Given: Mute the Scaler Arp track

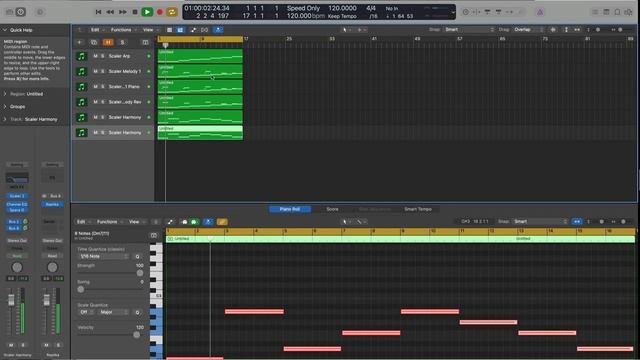Looking at the screenshot, I should coord(95,56).
